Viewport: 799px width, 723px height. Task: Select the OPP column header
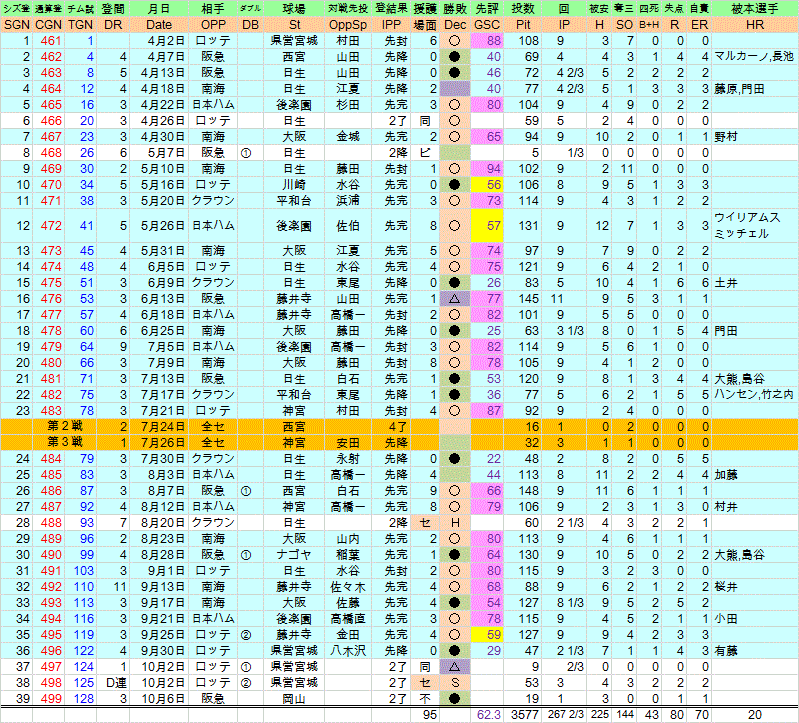(x=213, y=24)
